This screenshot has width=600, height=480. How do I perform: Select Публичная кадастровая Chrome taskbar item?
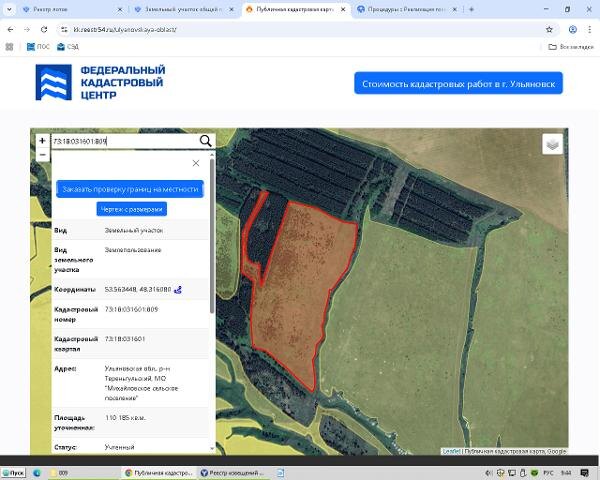pos(159,473)
